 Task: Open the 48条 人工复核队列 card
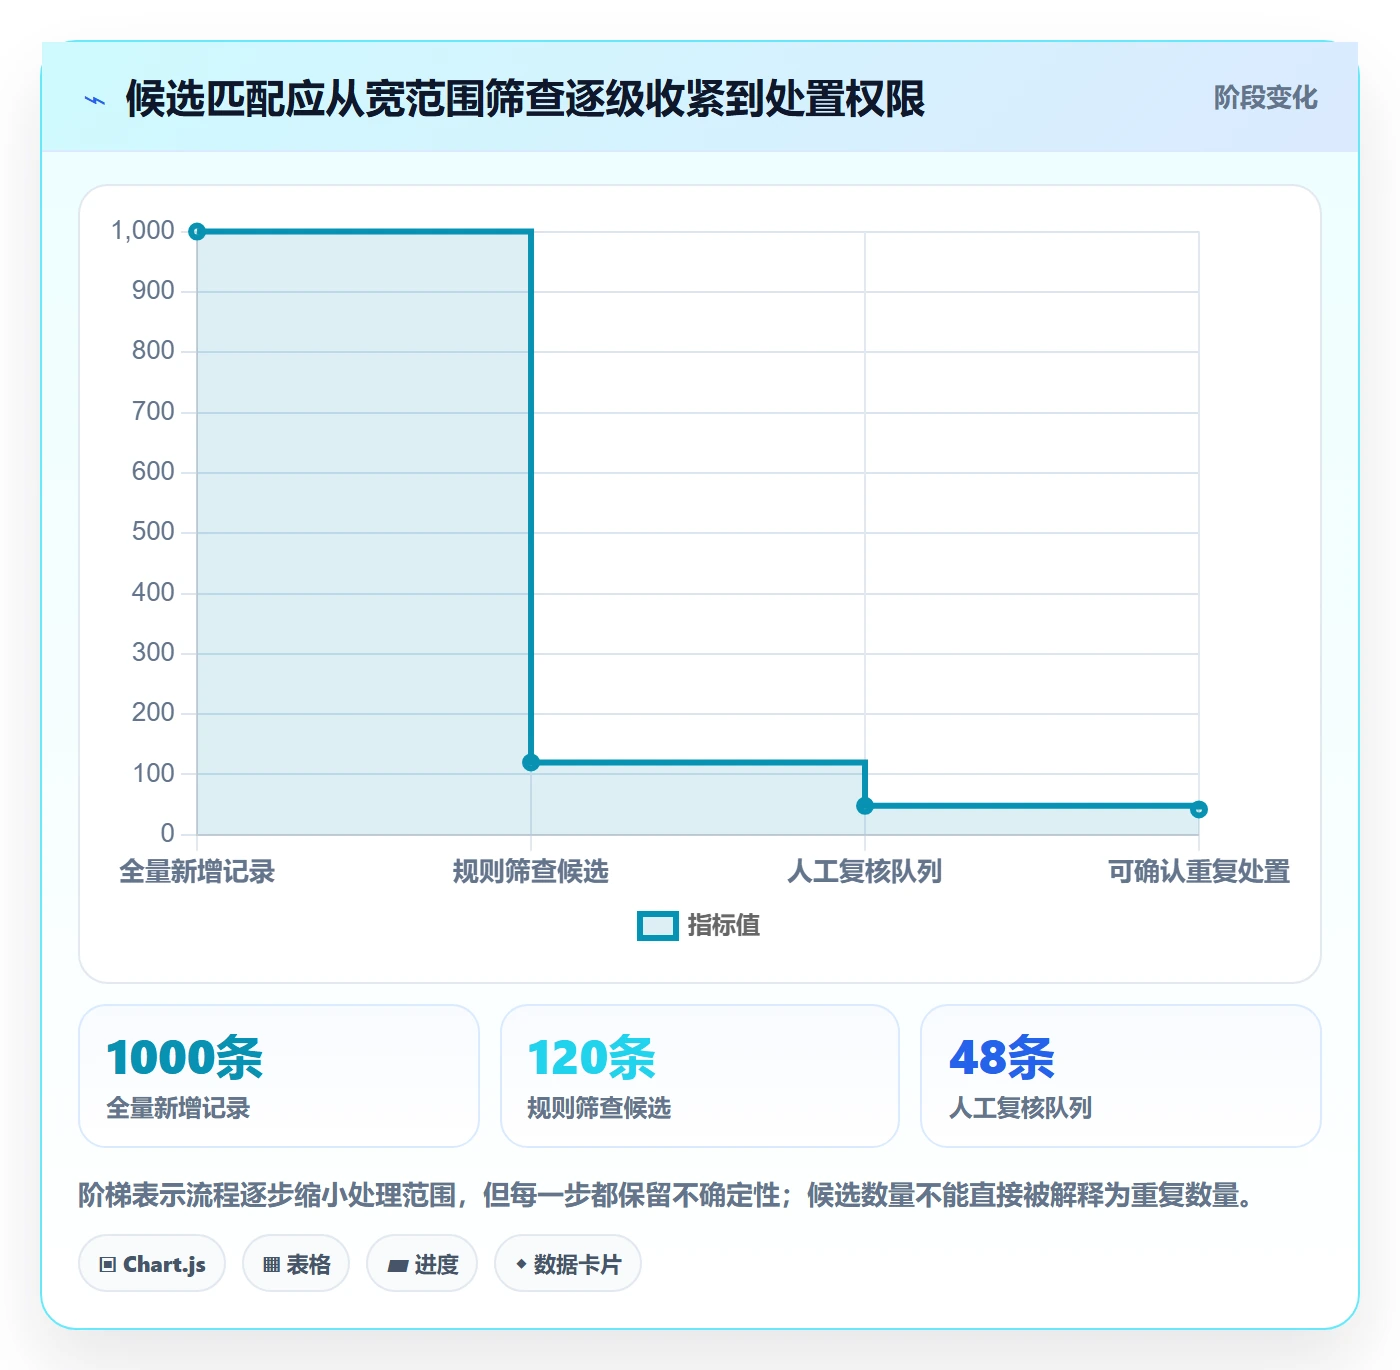click(x=1121, y=1076)
